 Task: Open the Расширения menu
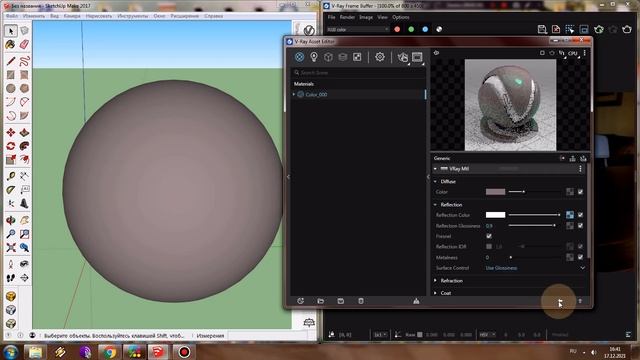[x=184, y=16]
